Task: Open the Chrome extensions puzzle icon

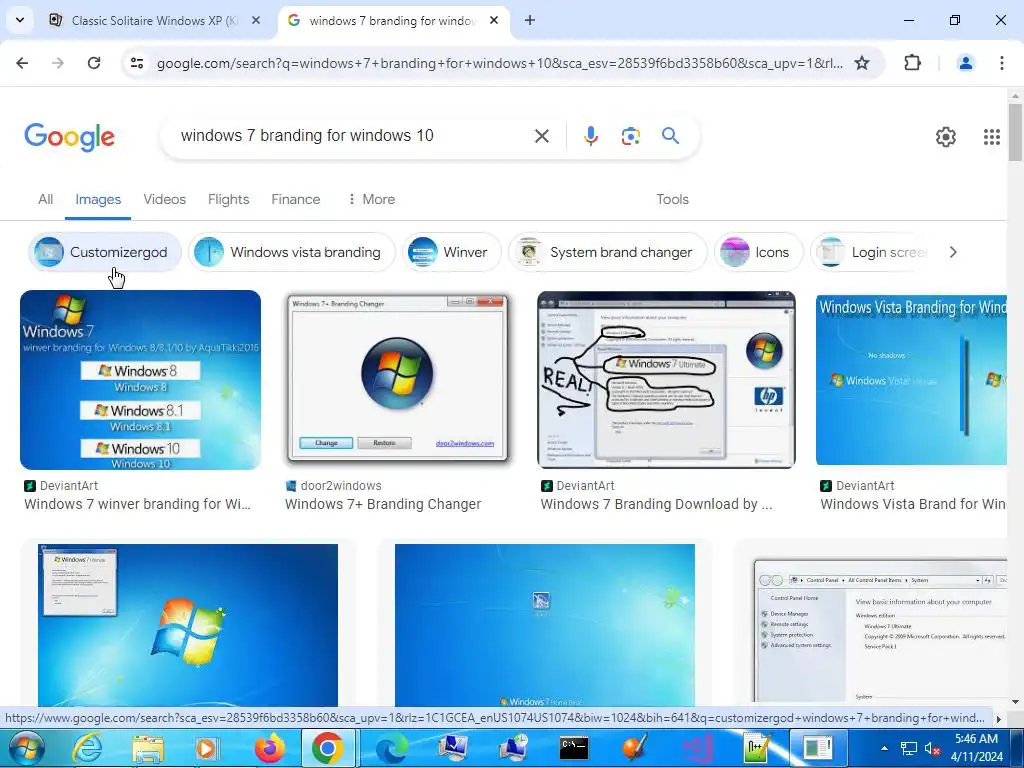Action: [x=912, y=63]
